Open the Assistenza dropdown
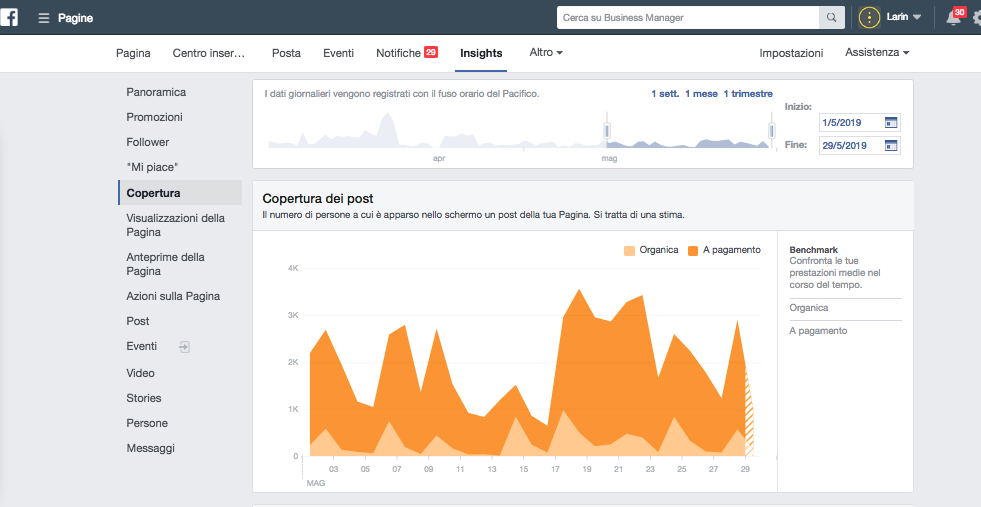The width and height of the screenshot is (981, 507). point(877,52)
